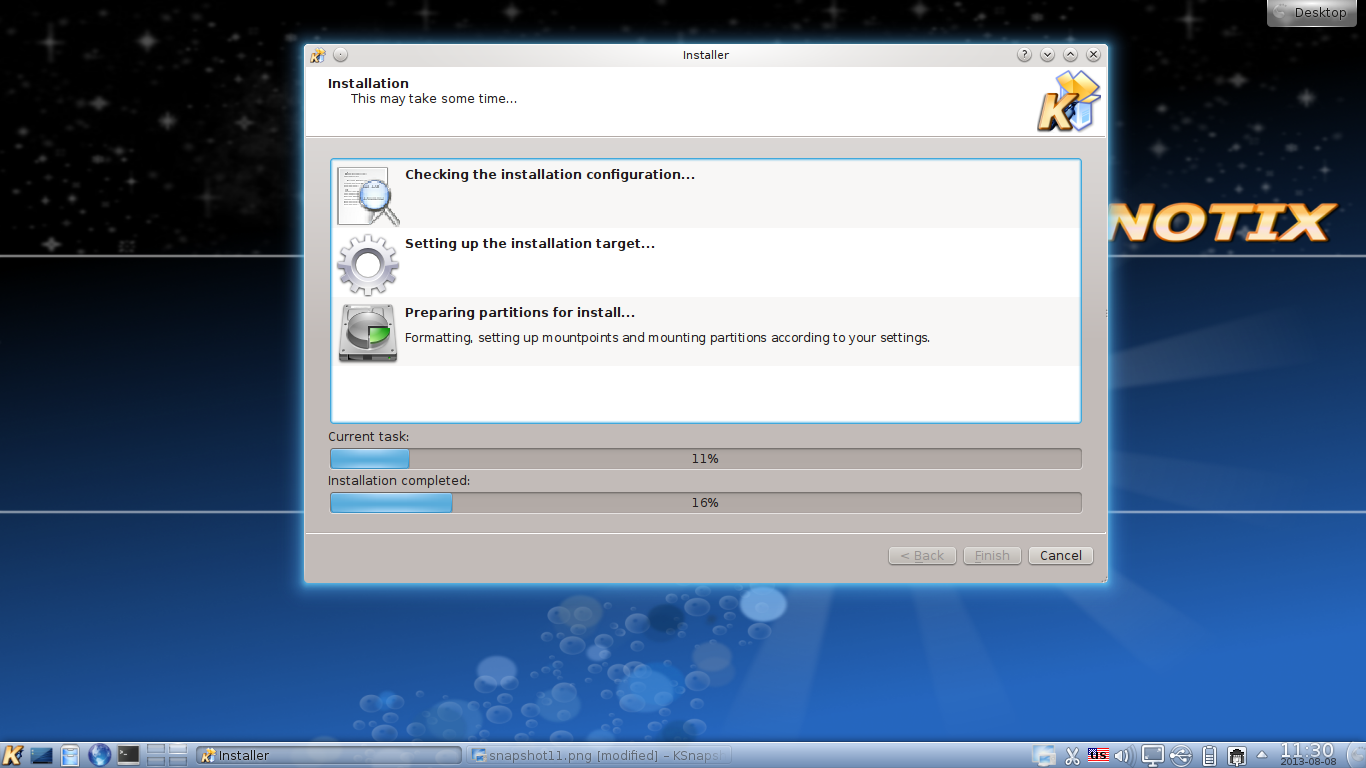Open the Installer window operations menu
The image size is (1366, 768).
(x=317, y=55)
